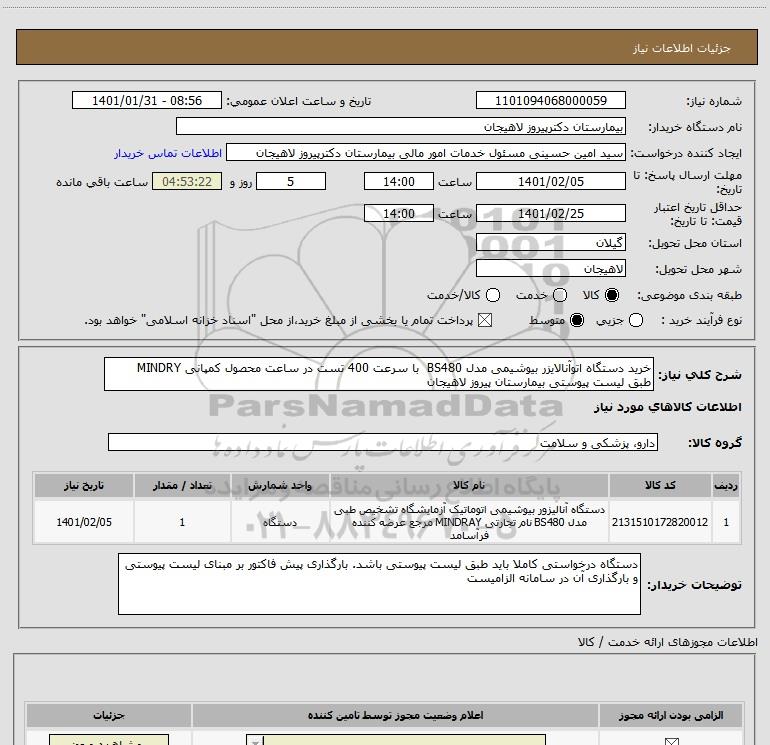Click the need date cell 1401/02/05
The image size is (770, 745).
click(x=83, y=522)
